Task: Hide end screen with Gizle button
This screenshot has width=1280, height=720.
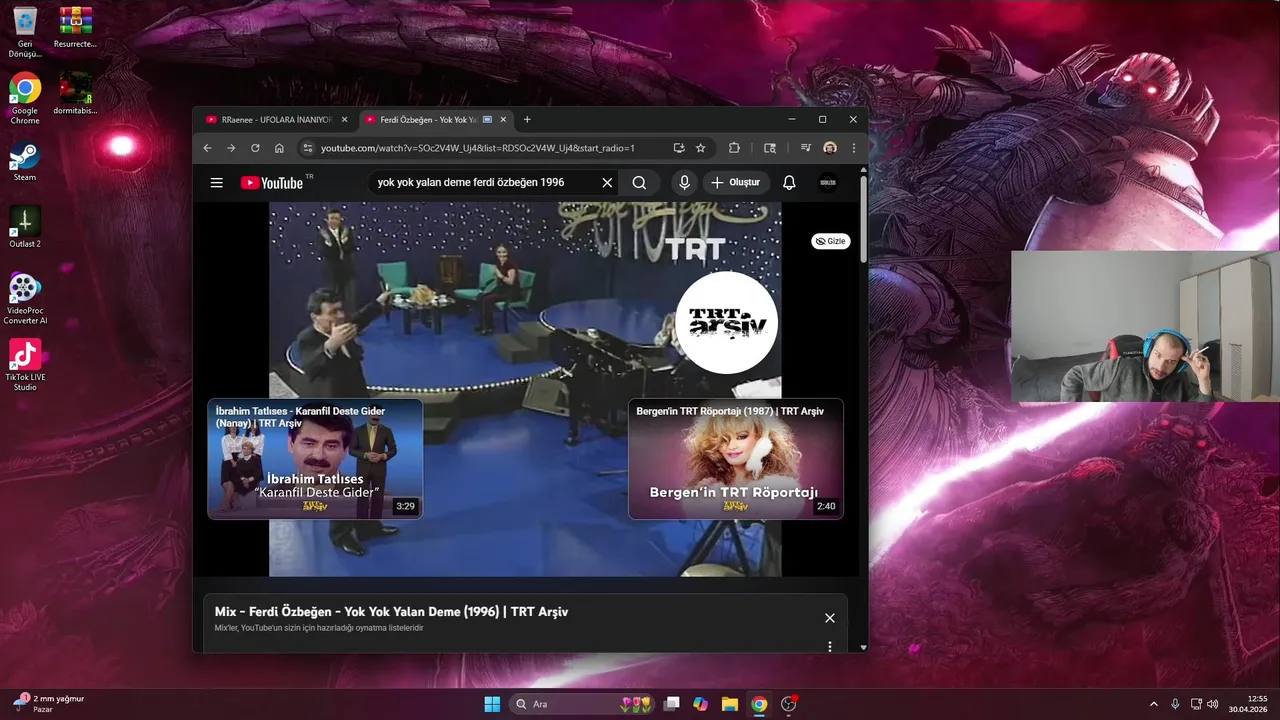Action: [830, 241]
